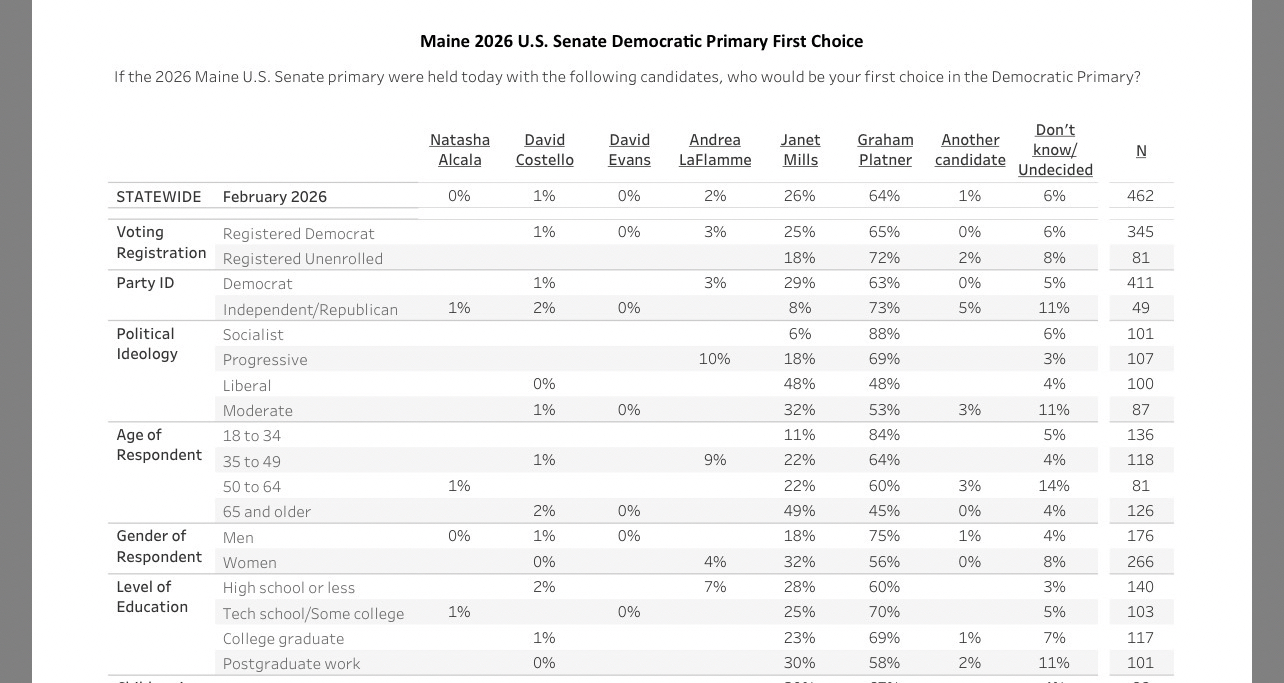The height and width of the screenshot is (683, 1284).
Task: Click the David Costello column header
Action: tap(544, 150)
